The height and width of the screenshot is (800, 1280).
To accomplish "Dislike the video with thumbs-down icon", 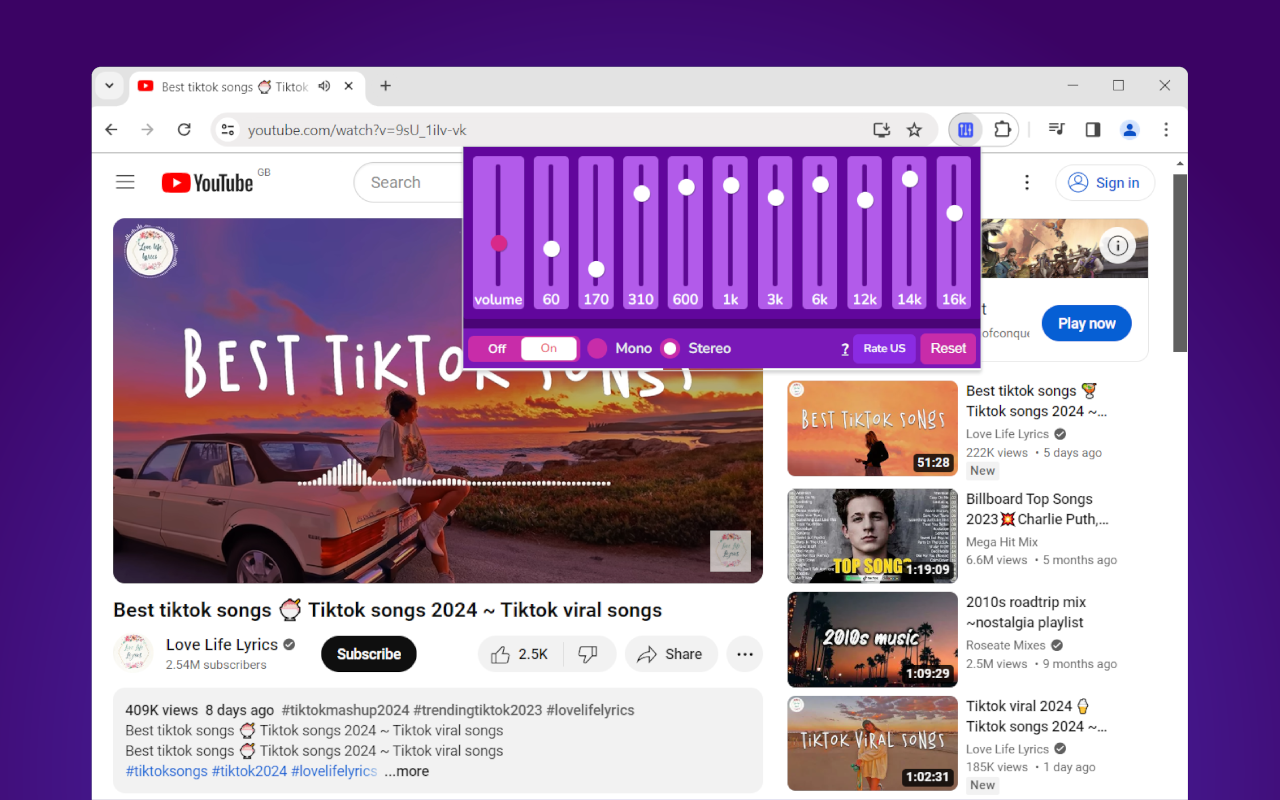I will 588,654.
